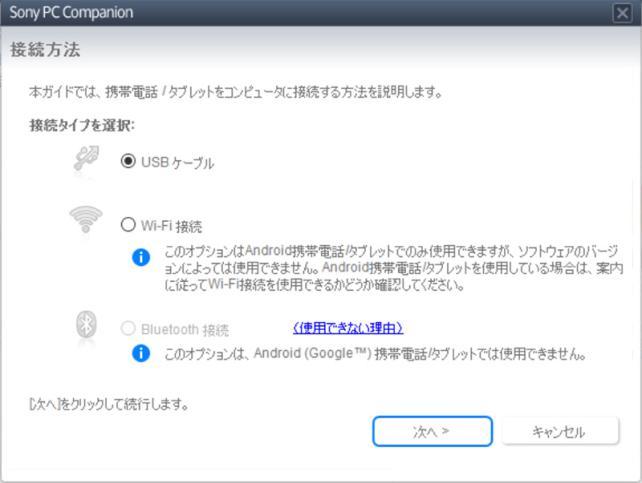Select the USB ケーブル radio button
This screenshot has width=642, height=483.
coord(128,161)
